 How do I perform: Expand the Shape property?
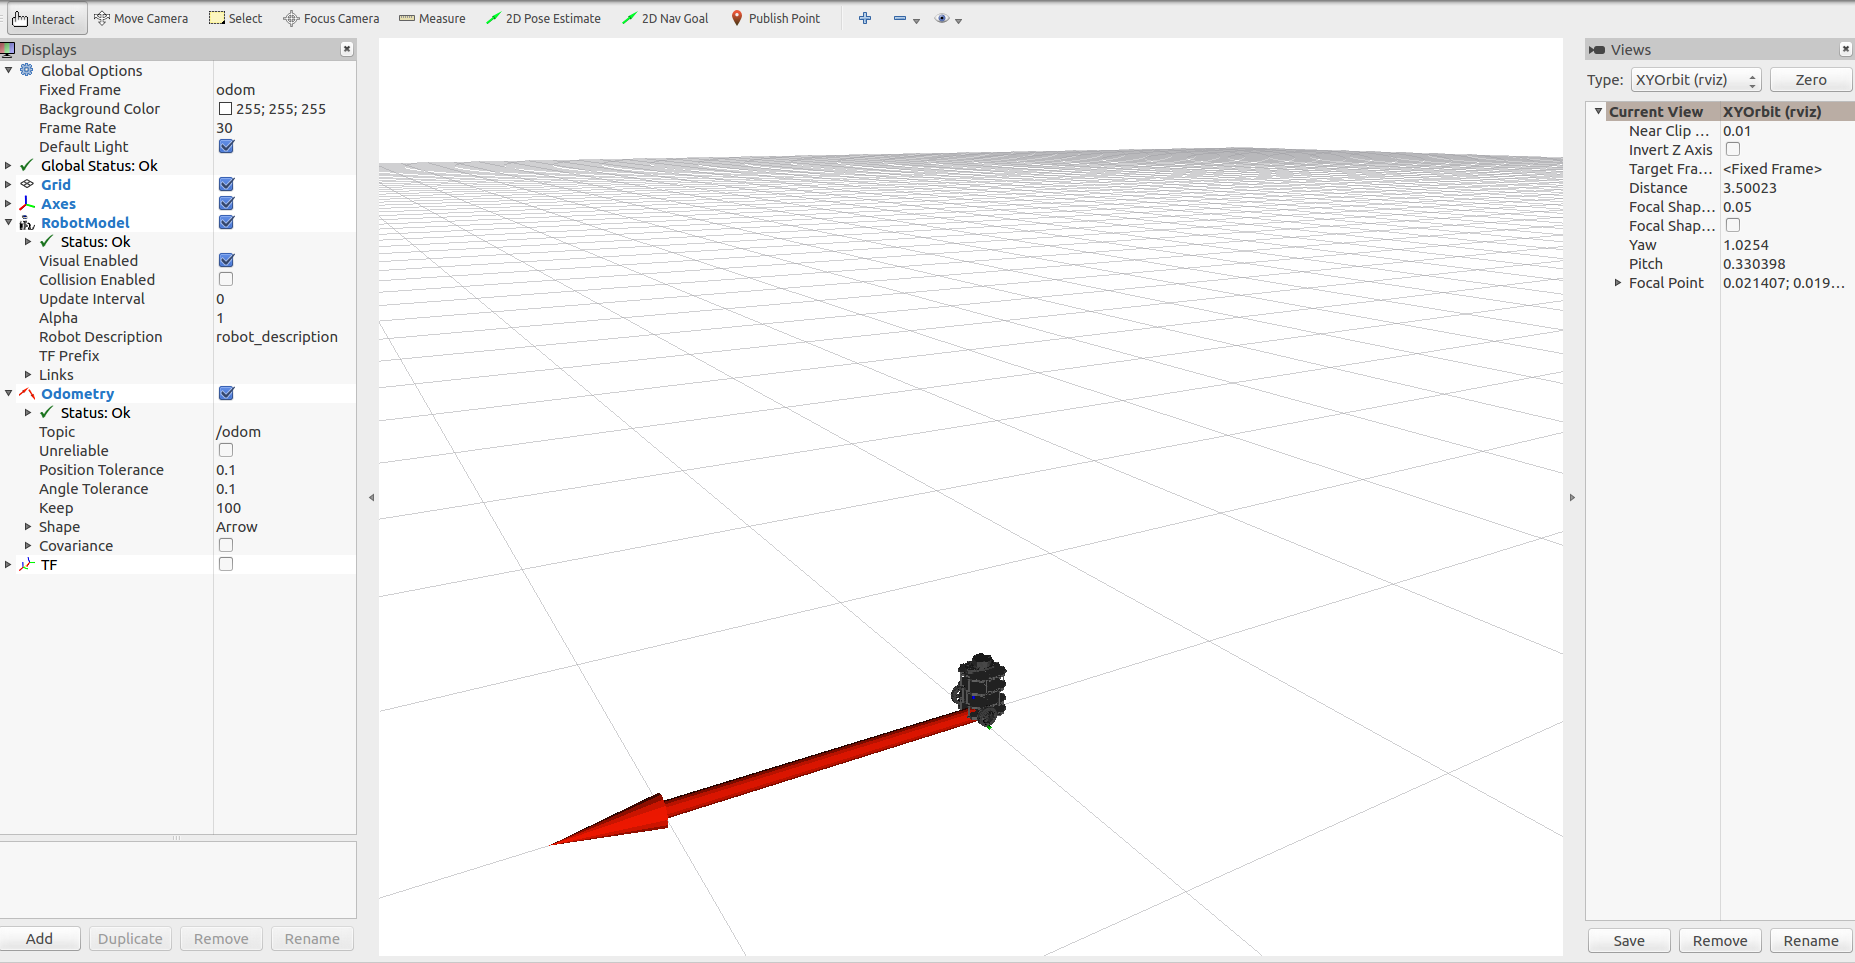[x=28, y=526]
